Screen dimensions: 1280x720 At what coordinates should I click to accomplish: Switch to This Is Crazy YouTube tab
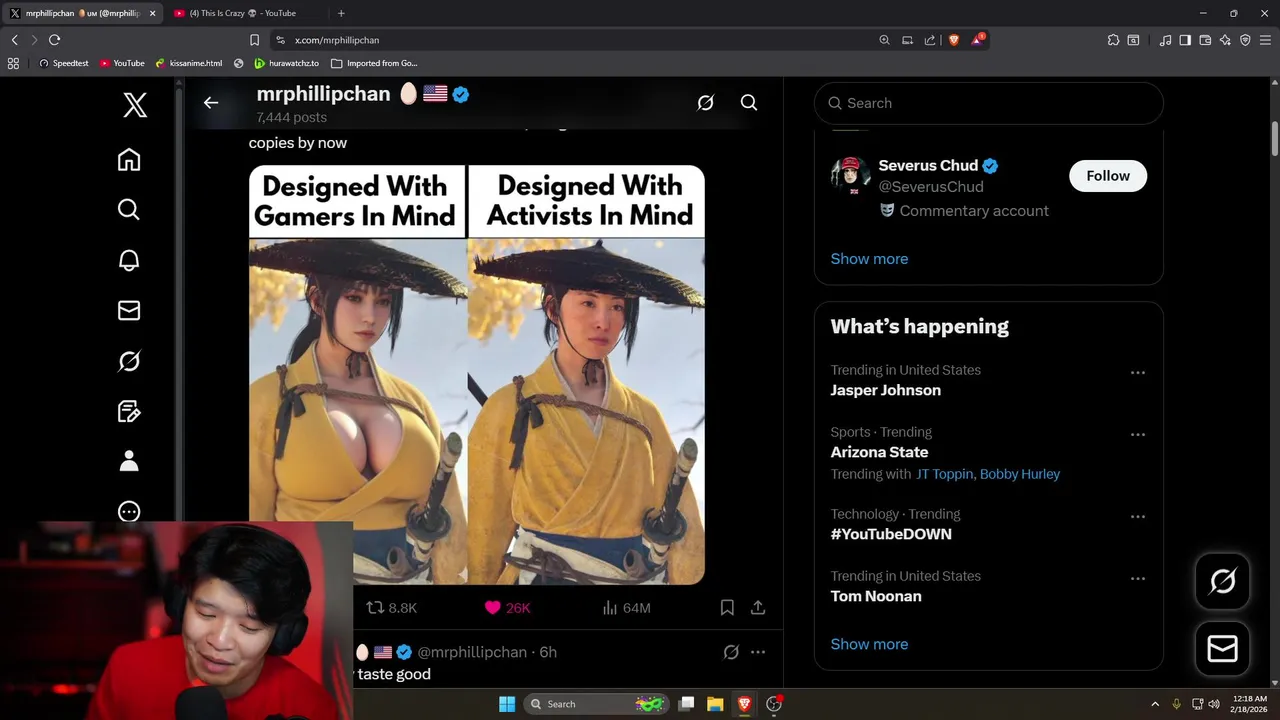[x=245, y=13]
